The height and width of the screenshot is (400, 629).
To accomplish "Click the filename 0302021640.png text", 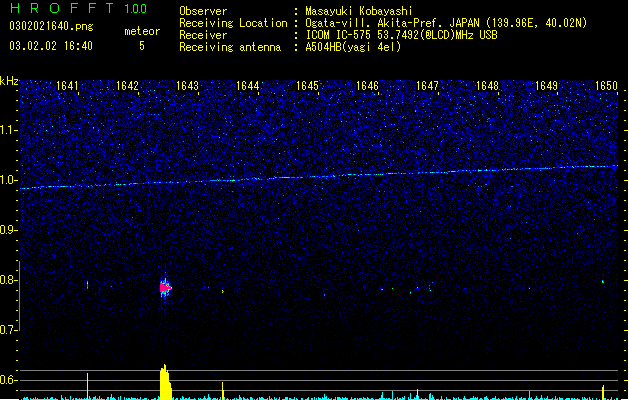I will 51,26.
